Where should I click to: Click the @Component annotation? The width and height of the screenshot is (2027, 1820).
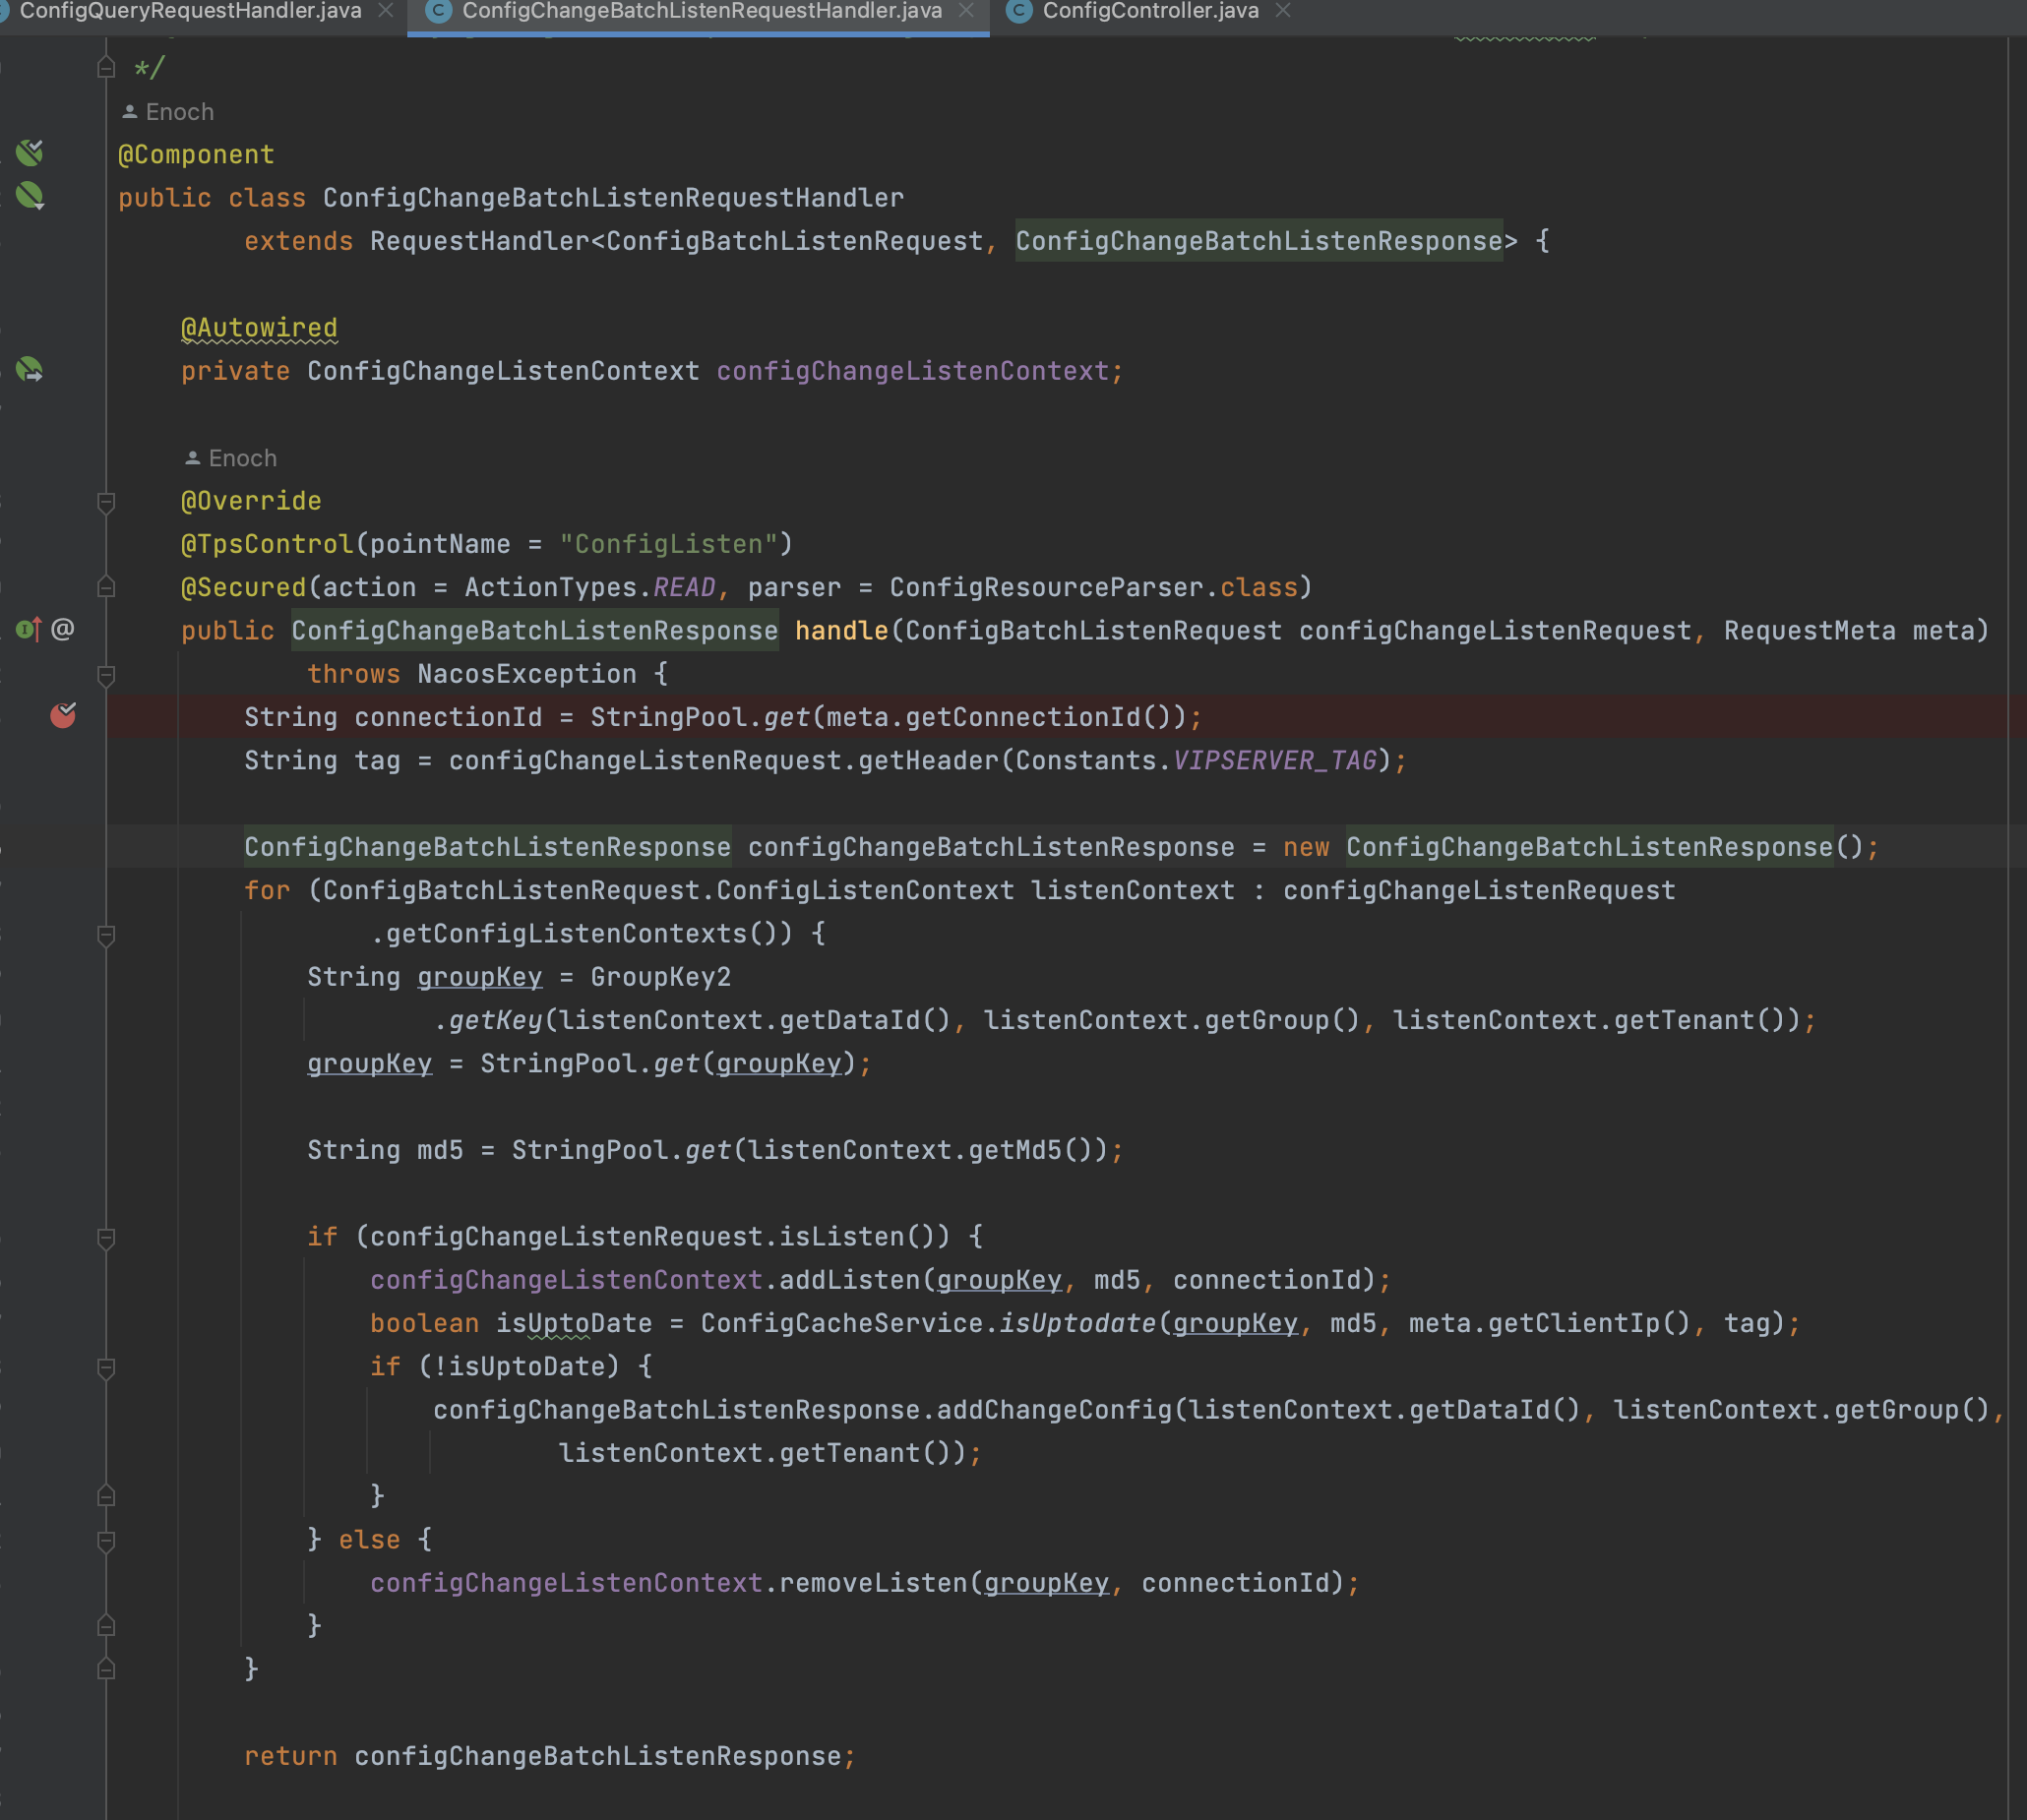pos(196,155)
